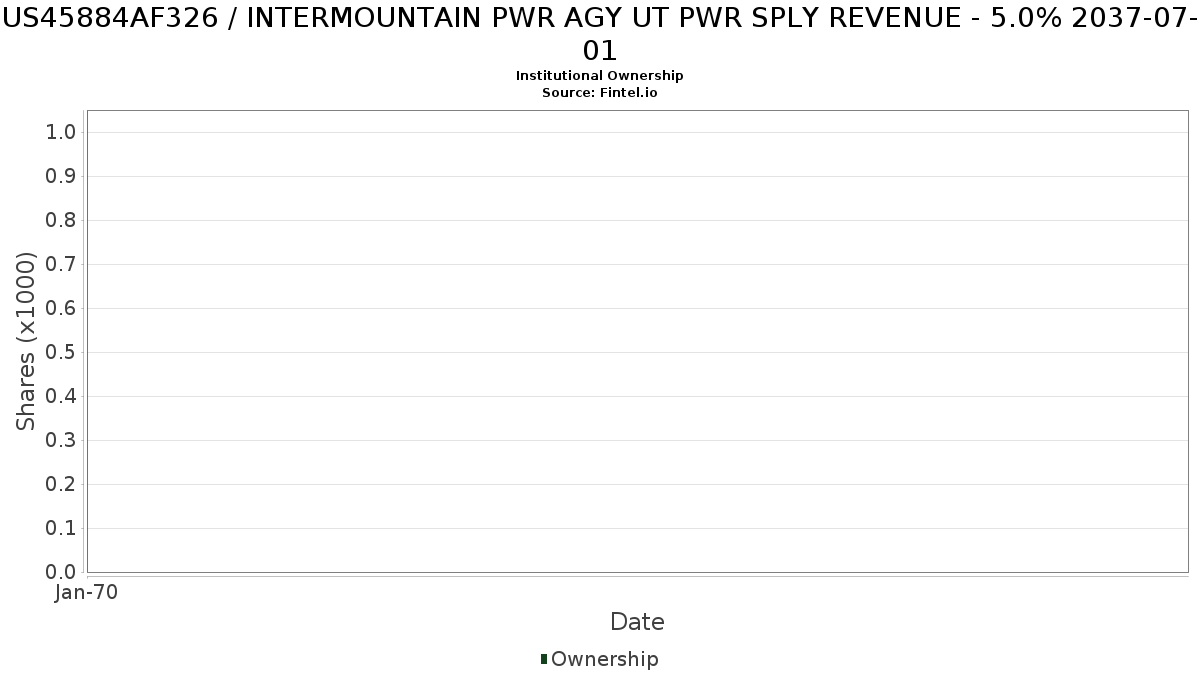The height and width of the screenshot is (675, 1200).
Task: Select the 0.4 y-axis tick label
Action: point(61,397)
